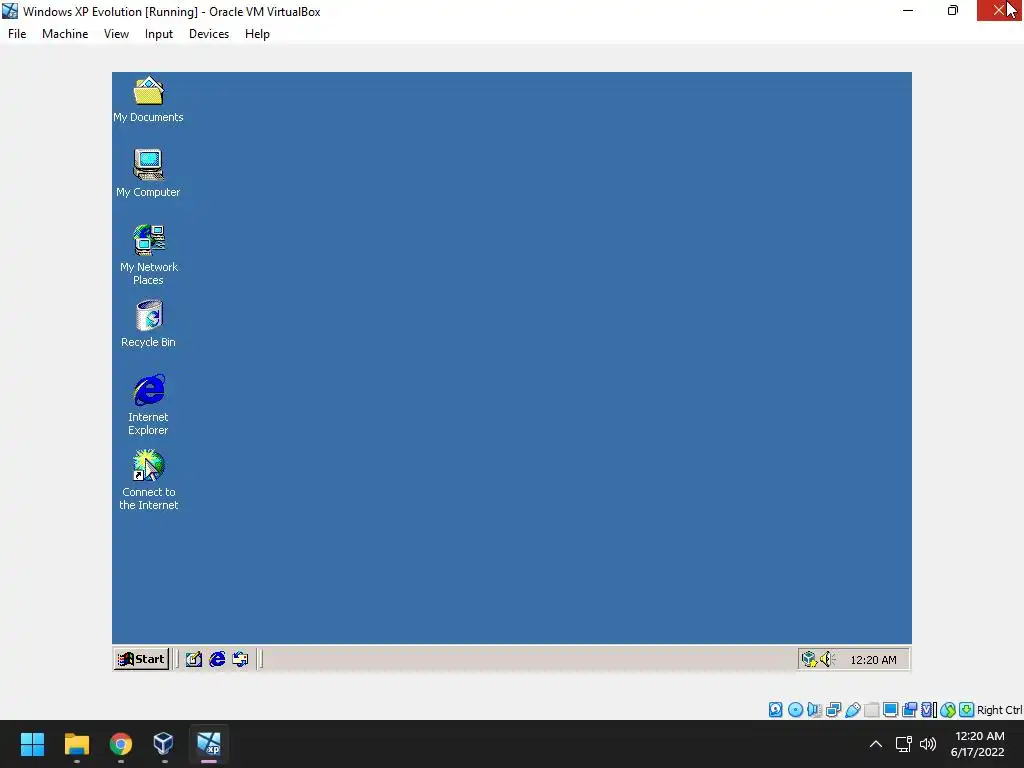Image resolution: width=1024 pixels, height=768 pixels.
Task: Select Connect to the Internet shortcut
Action: point(148,480)
